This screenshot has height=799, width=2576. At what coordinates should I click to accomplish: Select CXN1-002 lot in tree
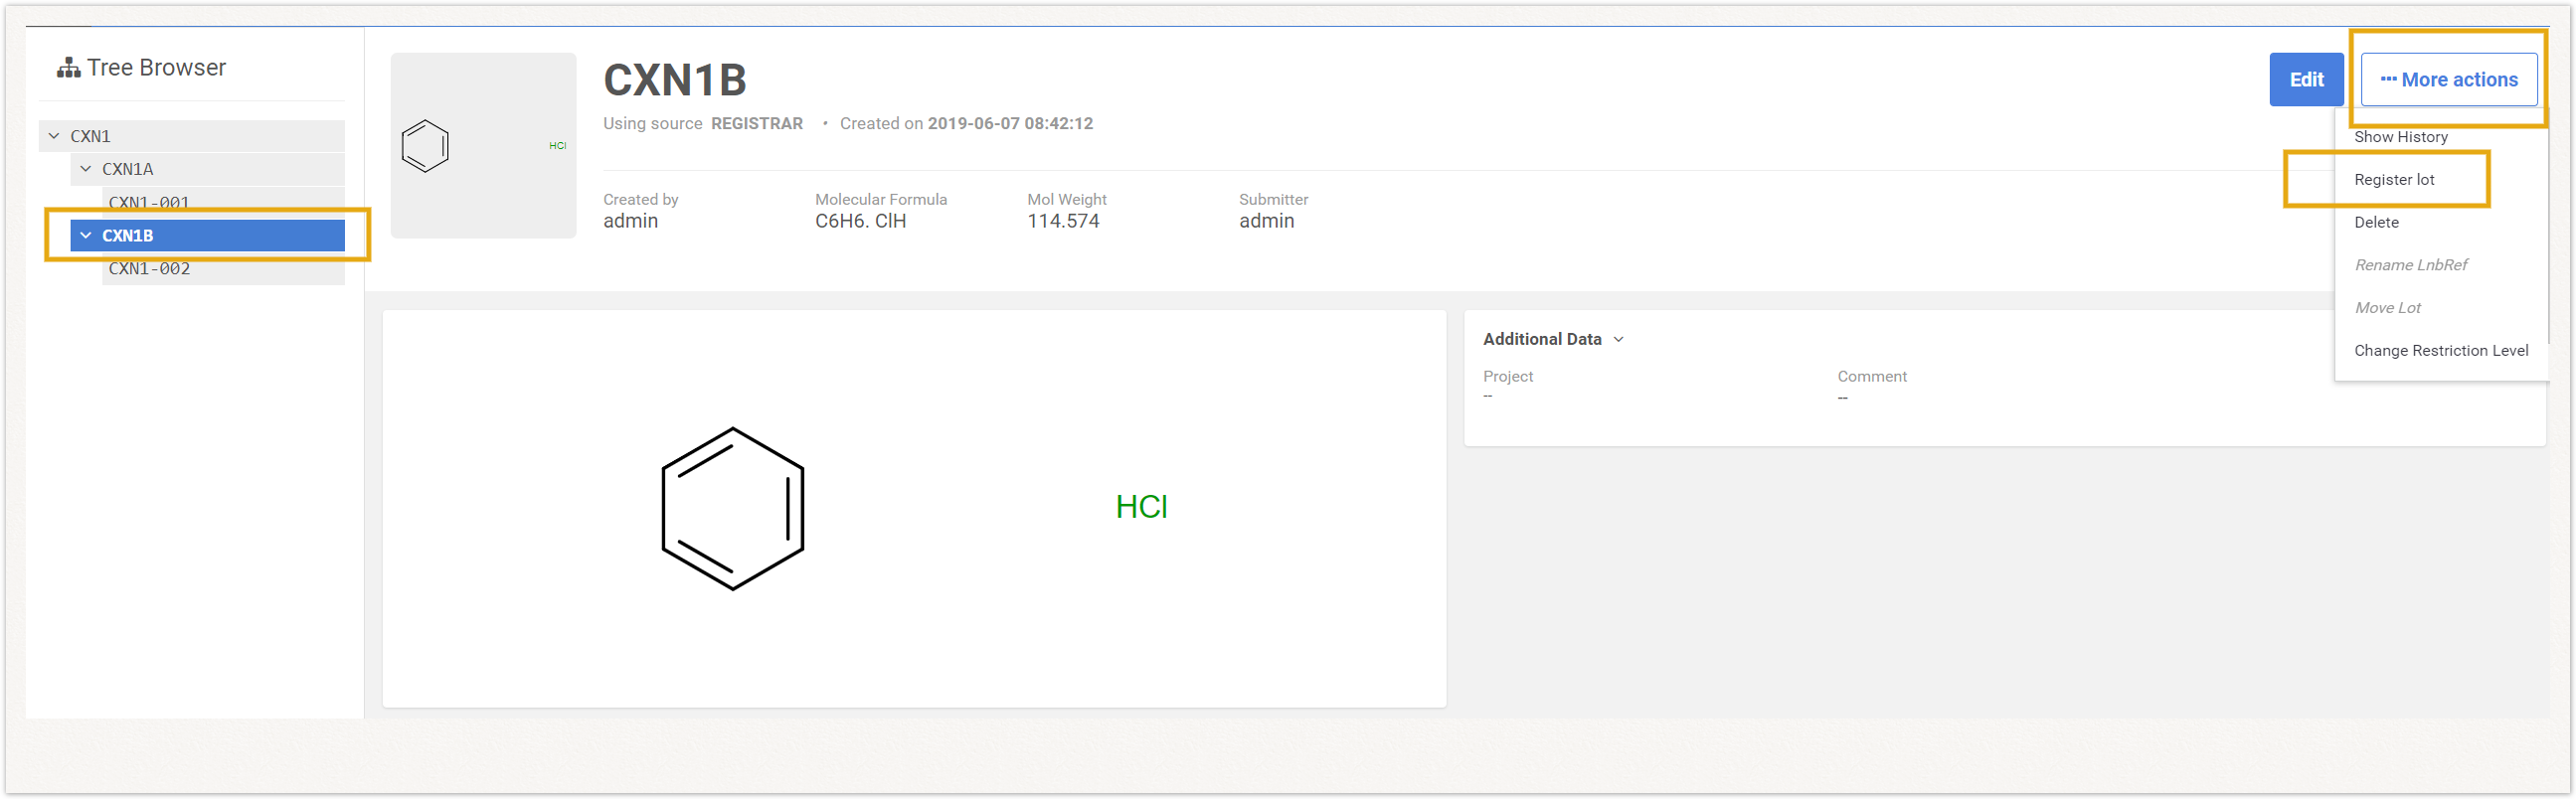[149, 269]
